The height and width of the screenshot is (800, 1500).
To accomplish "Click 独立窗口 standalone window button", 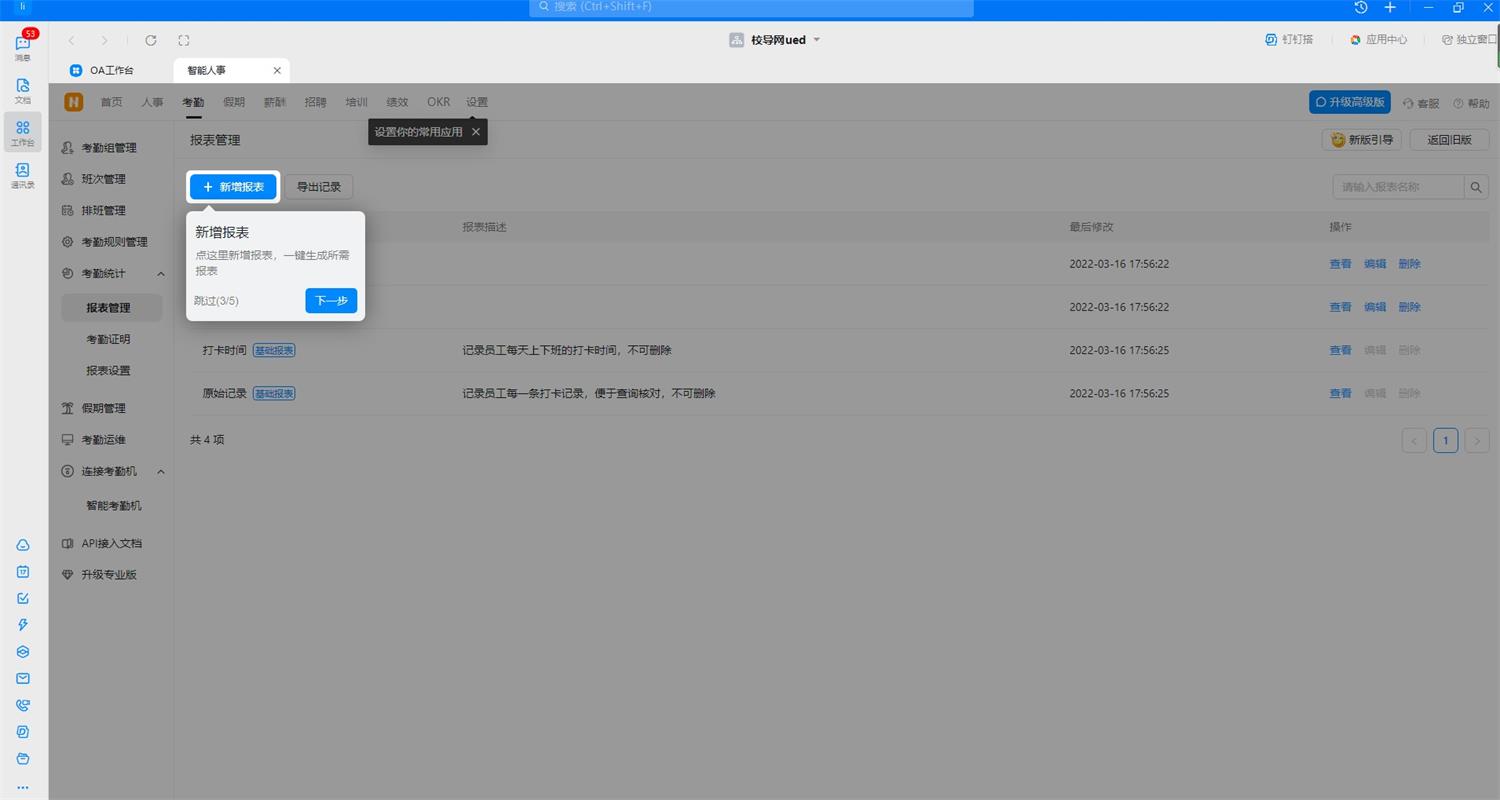I will pyautogui.click(x=1469, y=40).
